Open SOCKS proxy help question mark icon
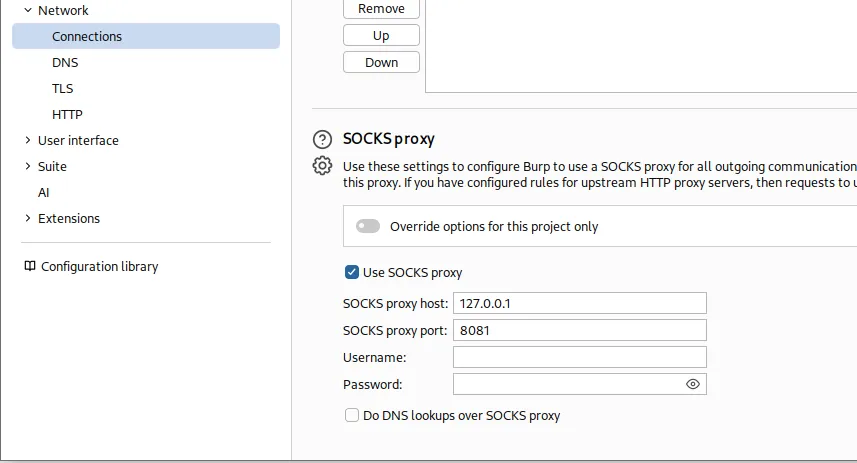Viewport: 857px width, 463px height. point(322,139)
